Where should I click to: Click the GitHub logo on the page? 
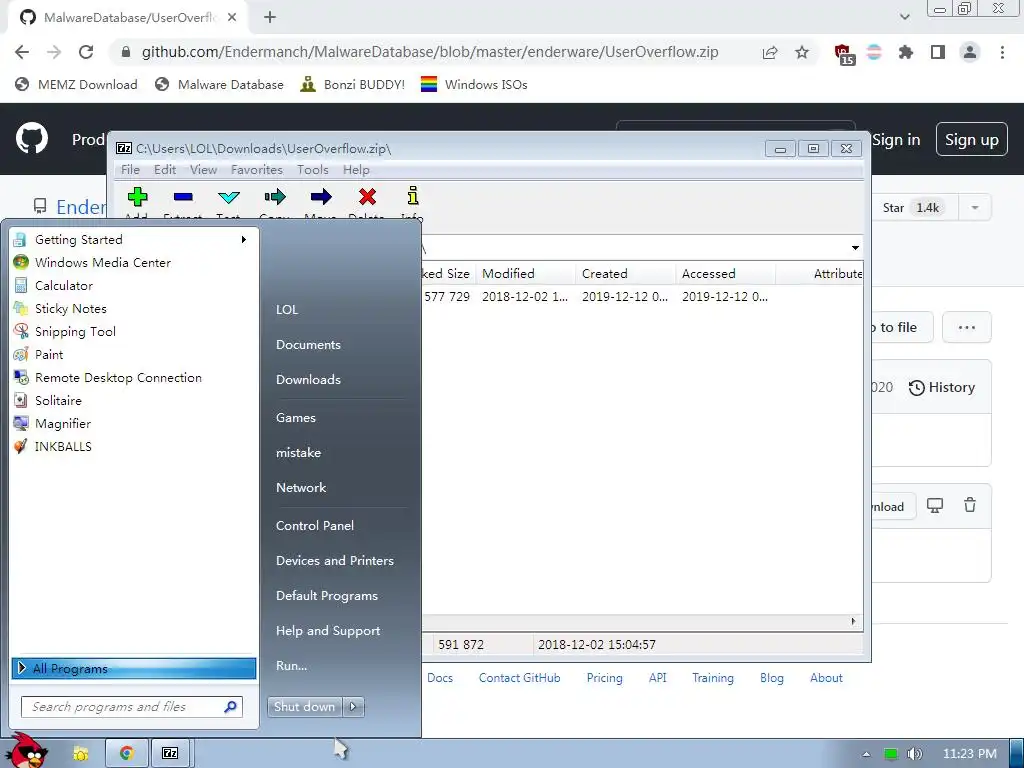click(31, 138)
